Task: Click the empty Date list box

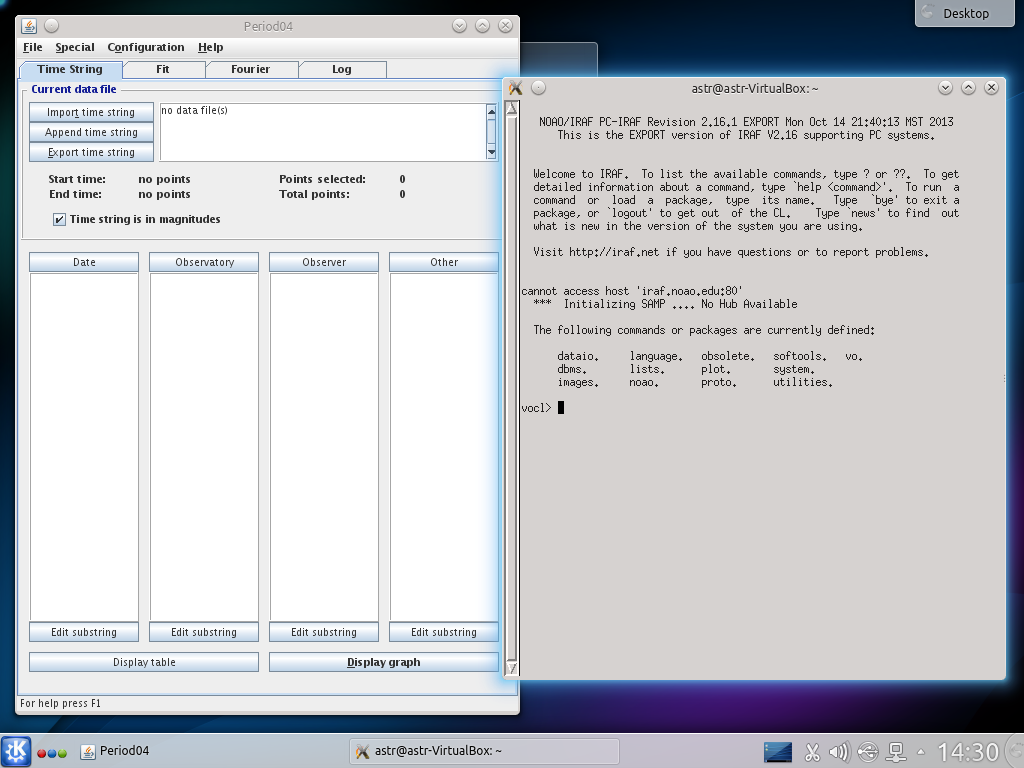Action: (x=84, y=447)
